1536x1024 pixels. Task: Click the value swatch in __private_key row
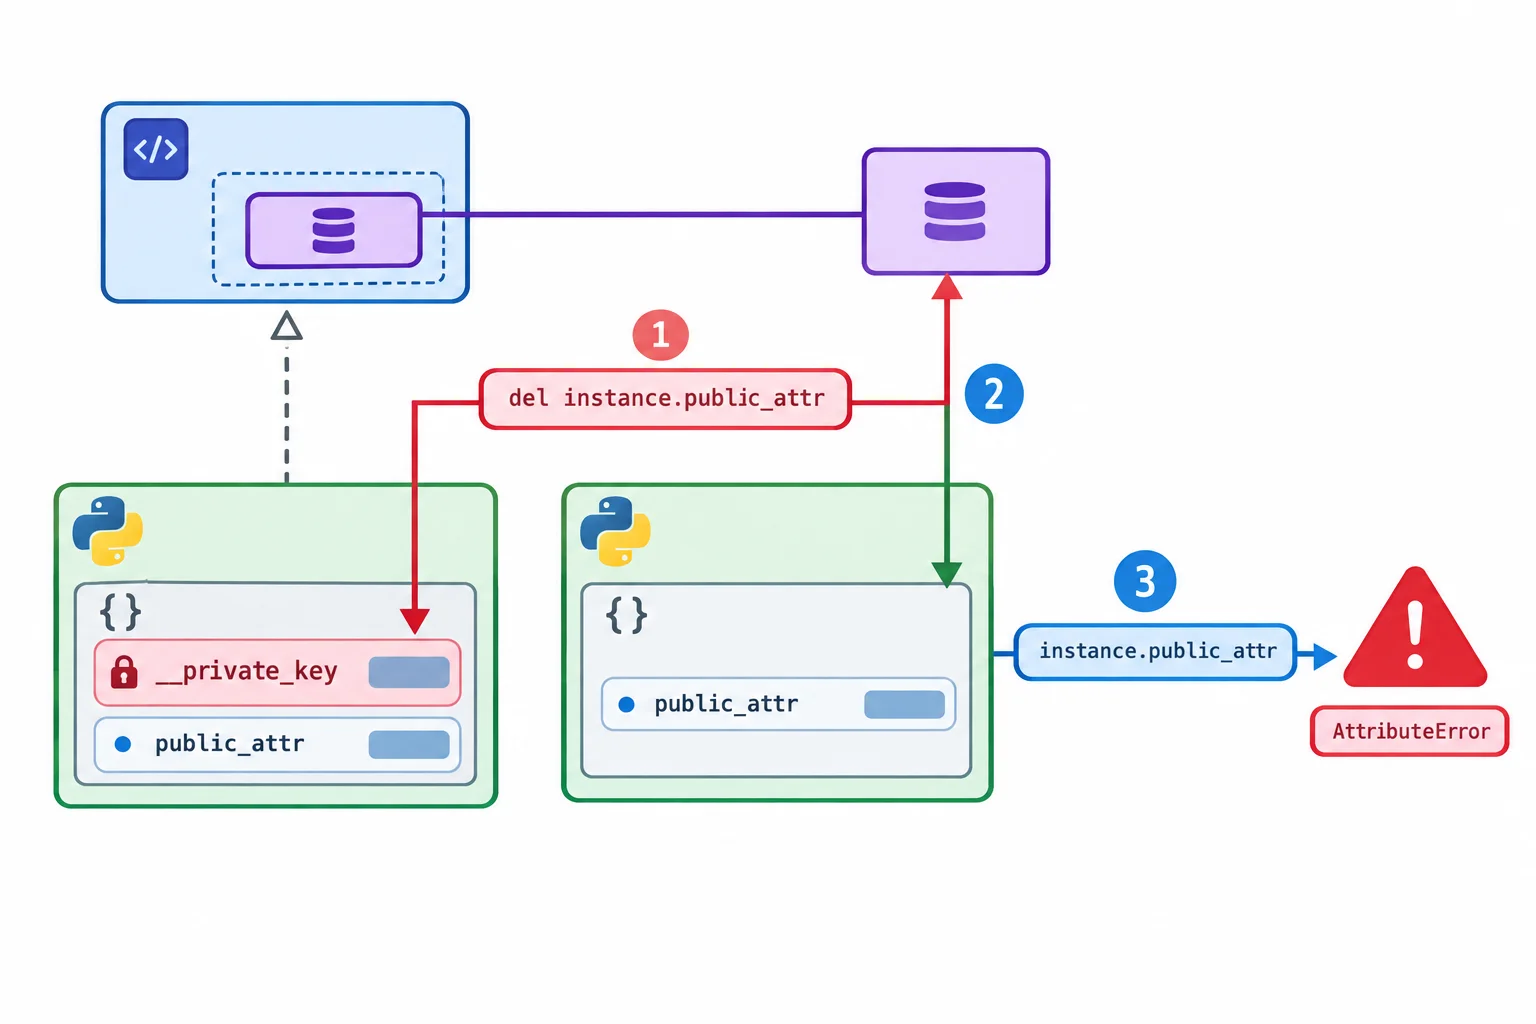click(409, 672)
